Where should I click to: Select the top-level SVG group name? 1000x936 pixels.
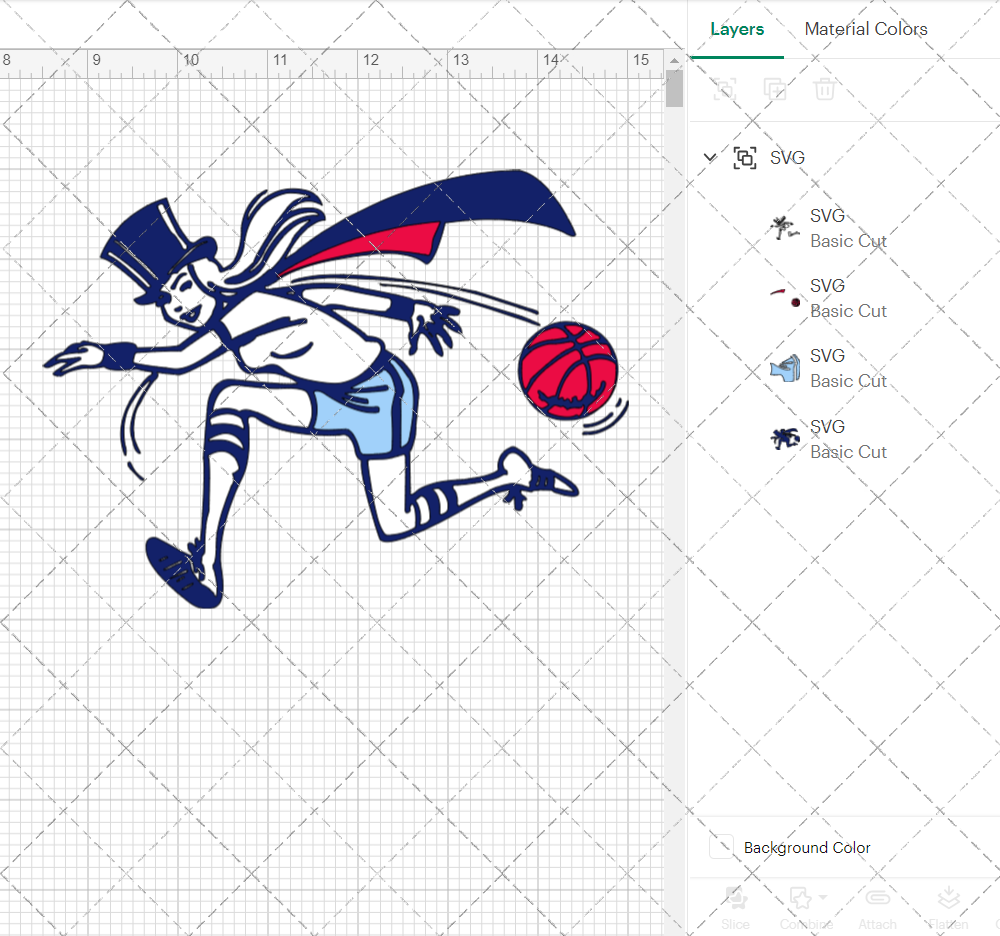pyautogui.click(x=787, y=157)
